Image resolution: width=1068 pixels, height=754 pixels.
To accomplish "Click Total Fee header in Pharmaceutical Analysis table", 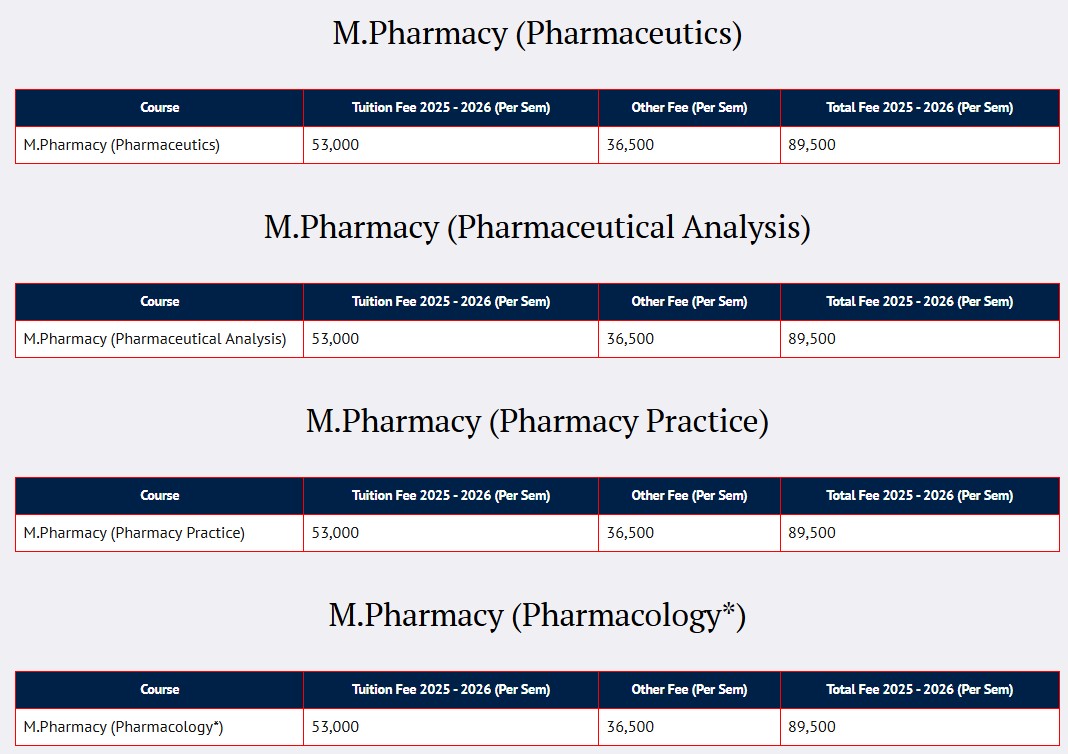I will pos(919,302).
